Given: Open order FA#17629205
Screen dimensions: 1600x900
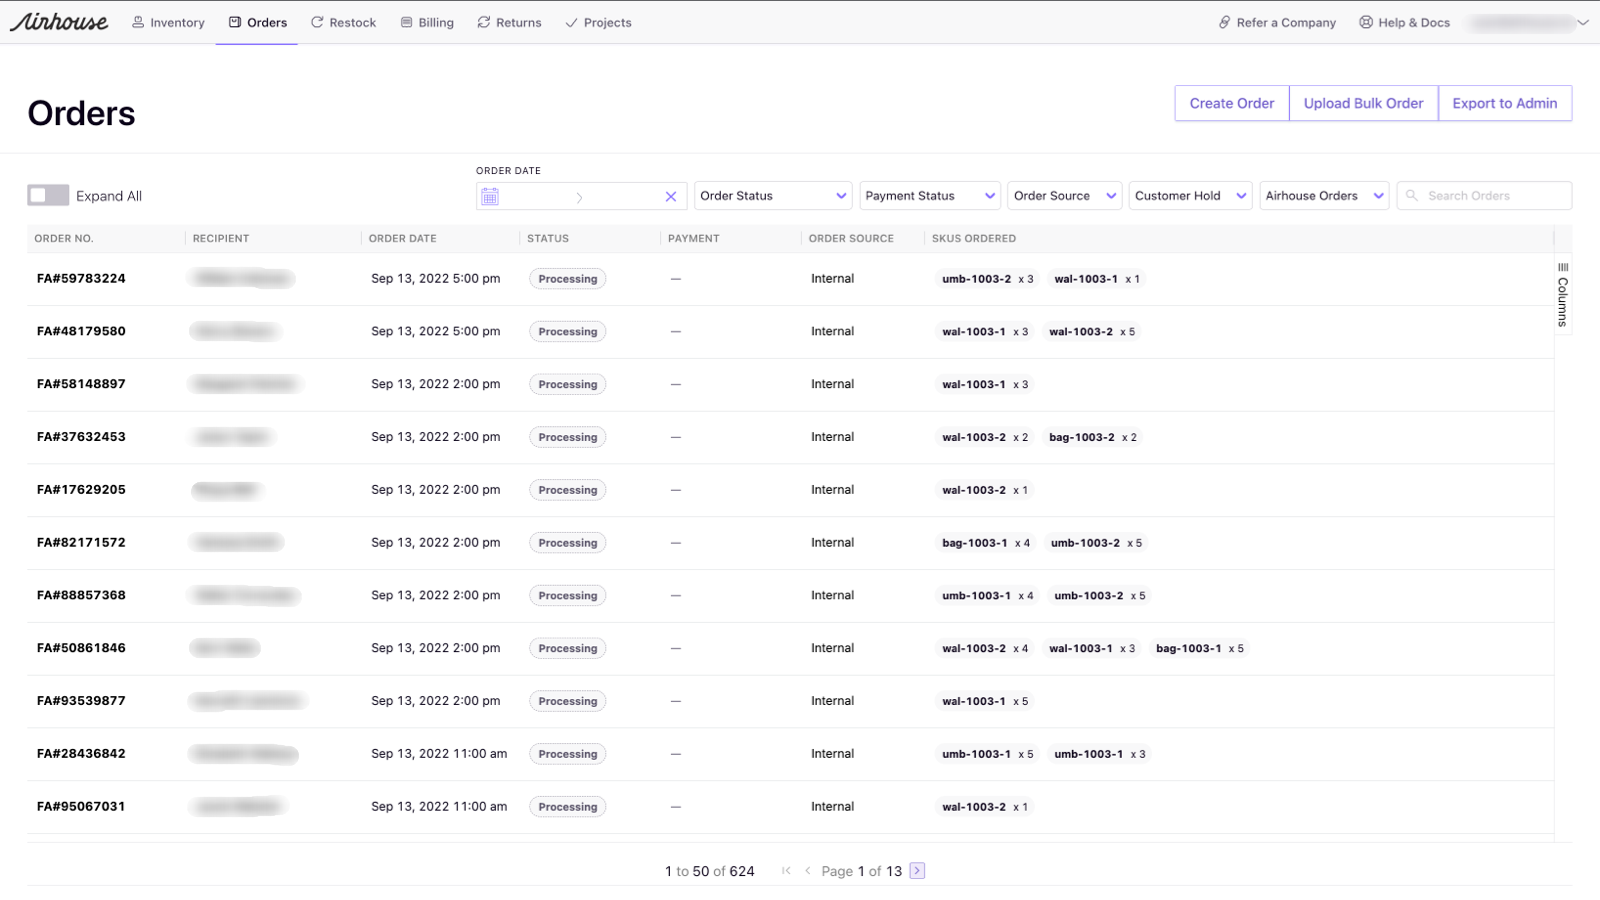Looking at the screenshot, I should click(81, 490).
